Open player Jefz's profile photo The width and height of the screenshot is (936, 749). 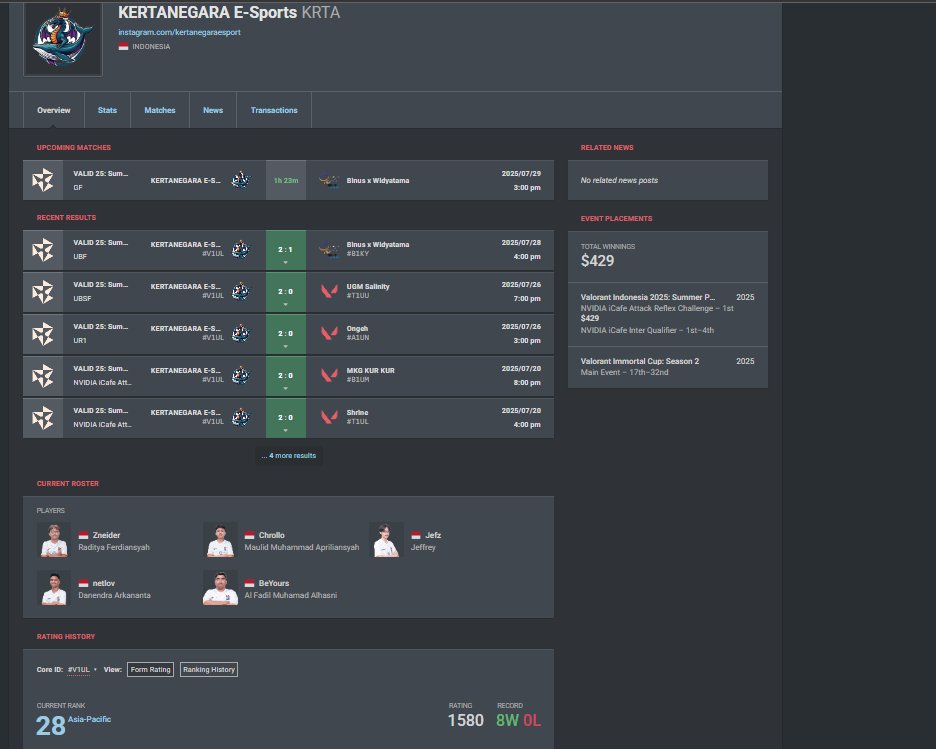click(386, 540)
